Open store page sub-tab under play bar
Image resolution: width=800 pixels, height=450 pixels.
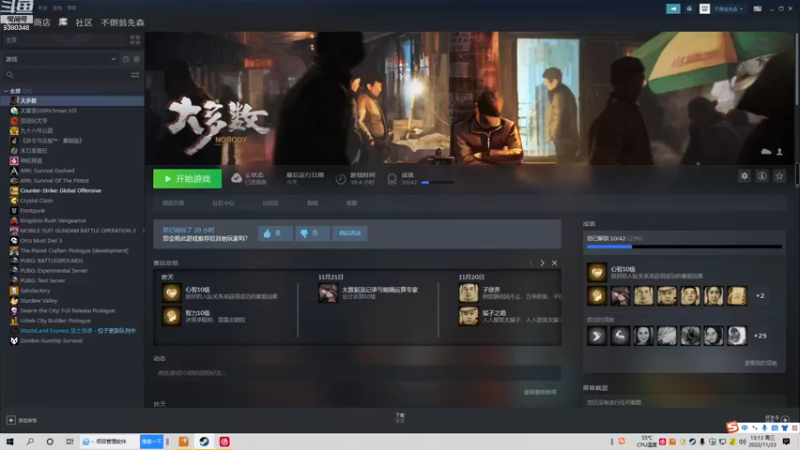tap(173, 203)
